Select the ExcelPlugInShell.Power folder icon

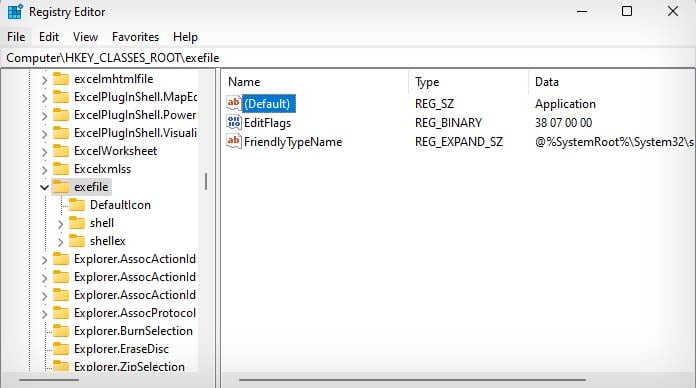tap(61, 115)
